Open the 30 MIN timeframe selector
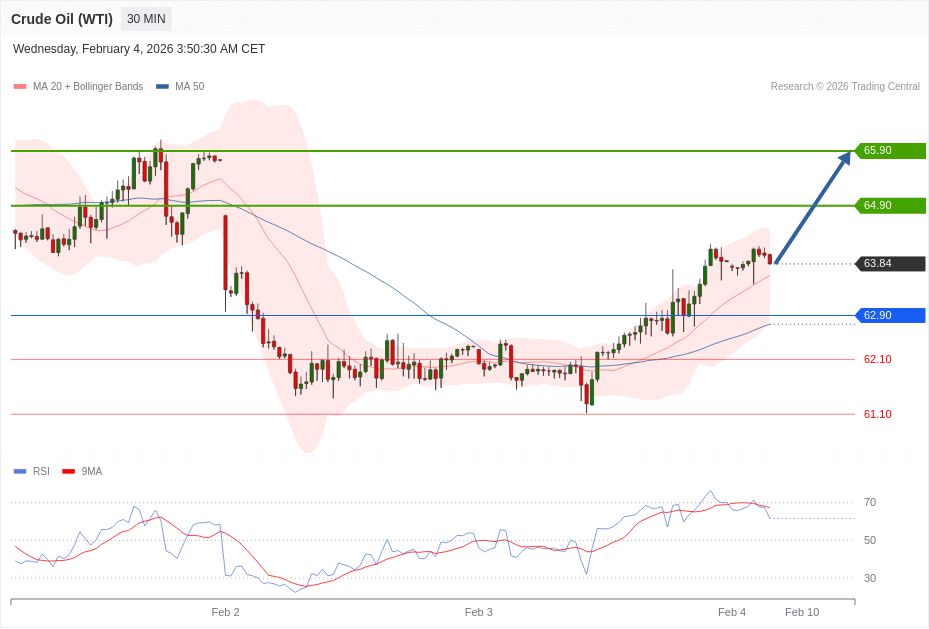Viewport: 929px width, 629px height. [145, 18]
